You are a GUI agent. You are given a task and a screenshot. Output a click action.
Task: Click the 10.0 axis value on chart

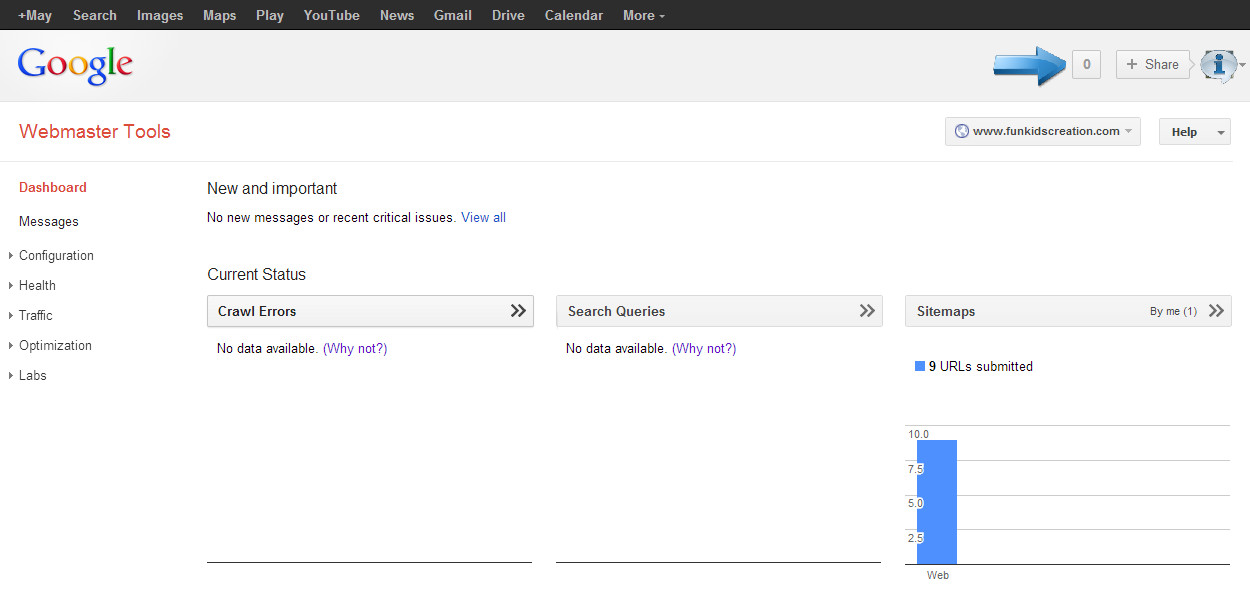[x=918, y=434]
